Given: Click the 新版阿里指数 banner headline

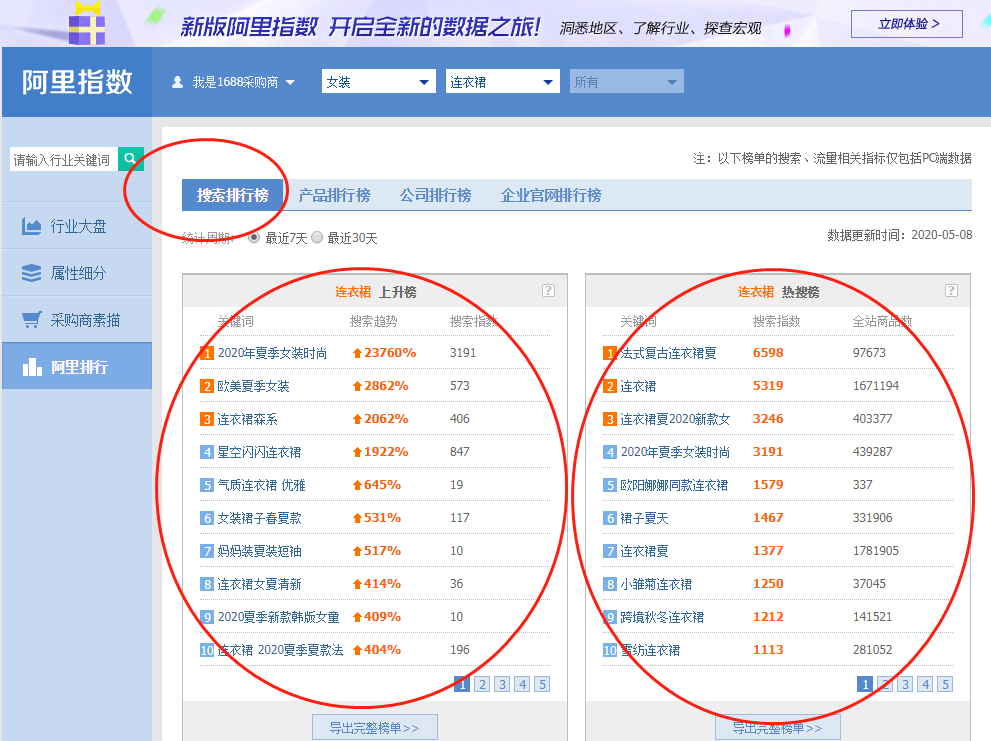Looking at the screenshot, I should (x=360, y=27).
